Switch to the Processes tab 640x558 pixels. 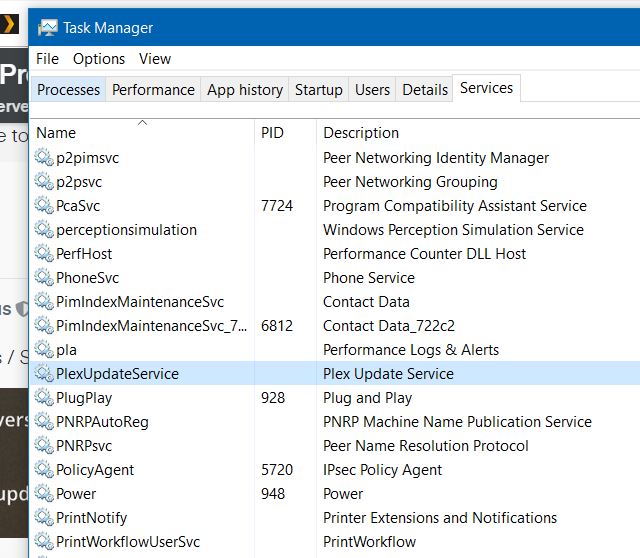pyautogui.click(x=68, y=90)
